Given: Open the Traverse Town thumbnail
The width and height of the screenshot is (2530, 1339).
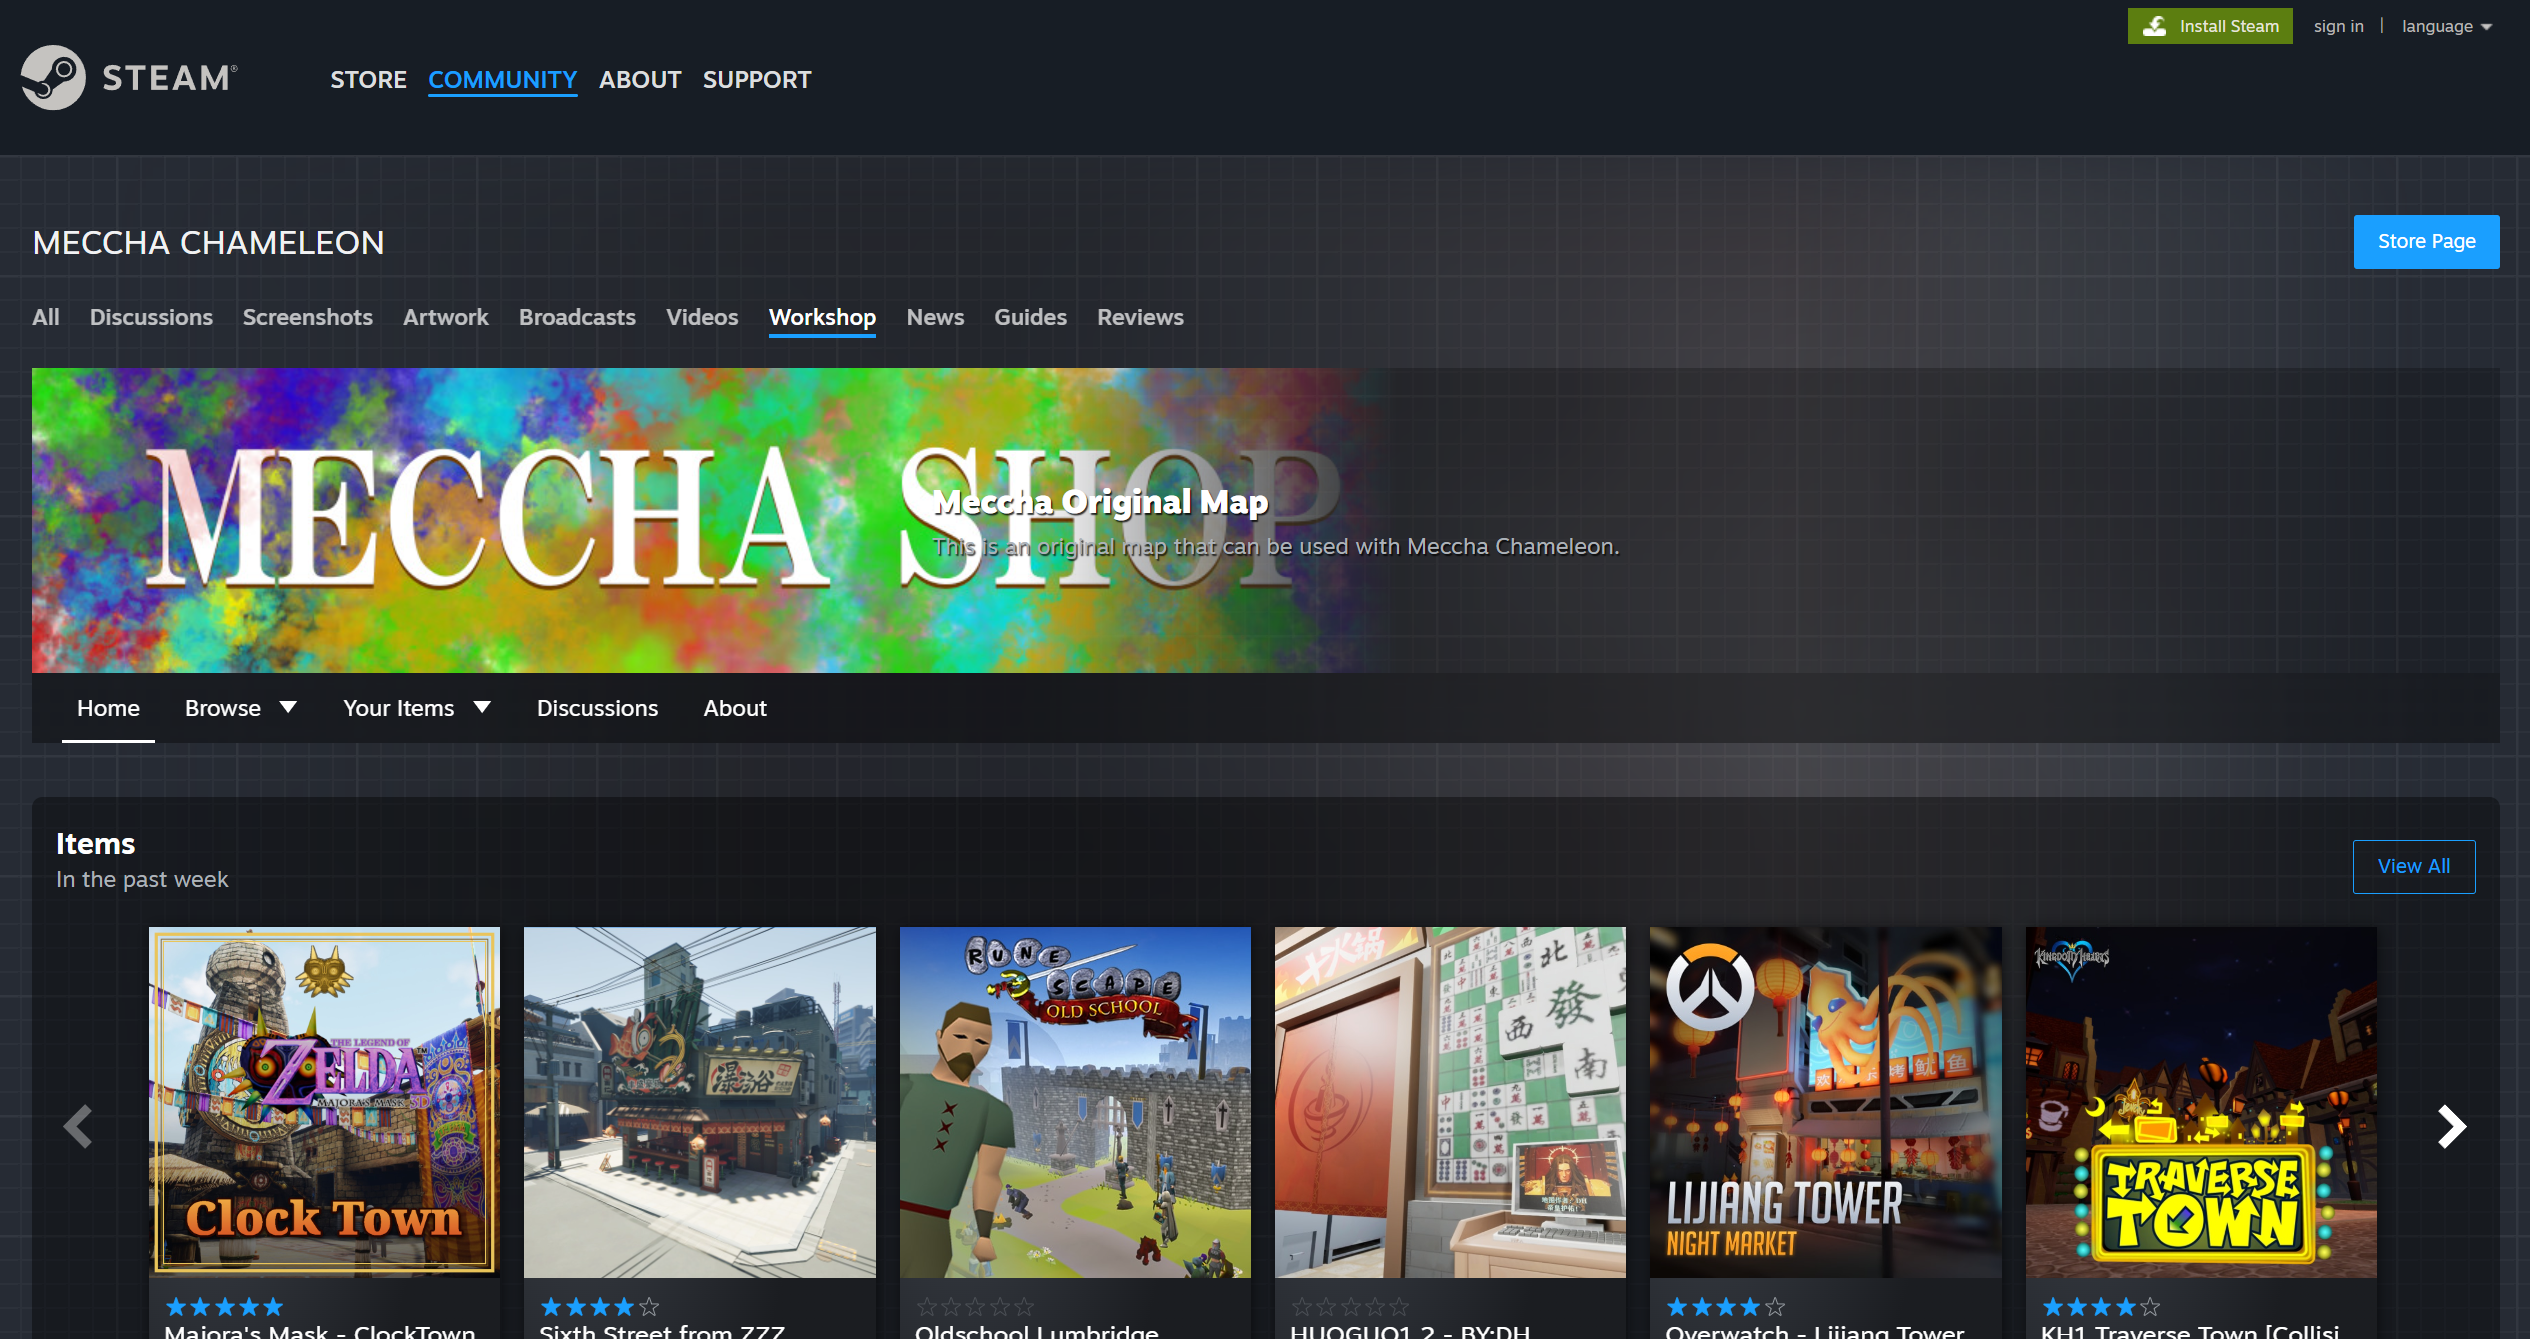Looking at the screenshot, I should 2201,1101.
